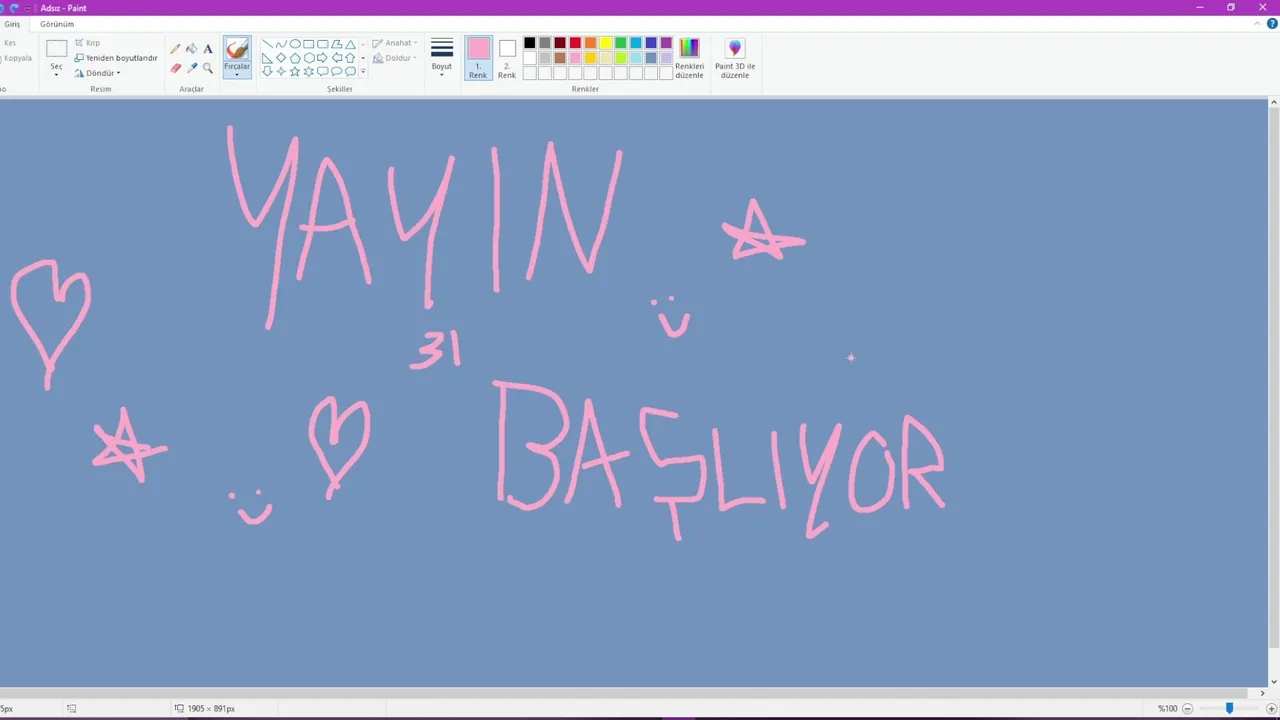The width and height of the screenshot is (1280, 720).
Task: Collapse the ribbon with the chevron
Action: (x=1259, y=24)
